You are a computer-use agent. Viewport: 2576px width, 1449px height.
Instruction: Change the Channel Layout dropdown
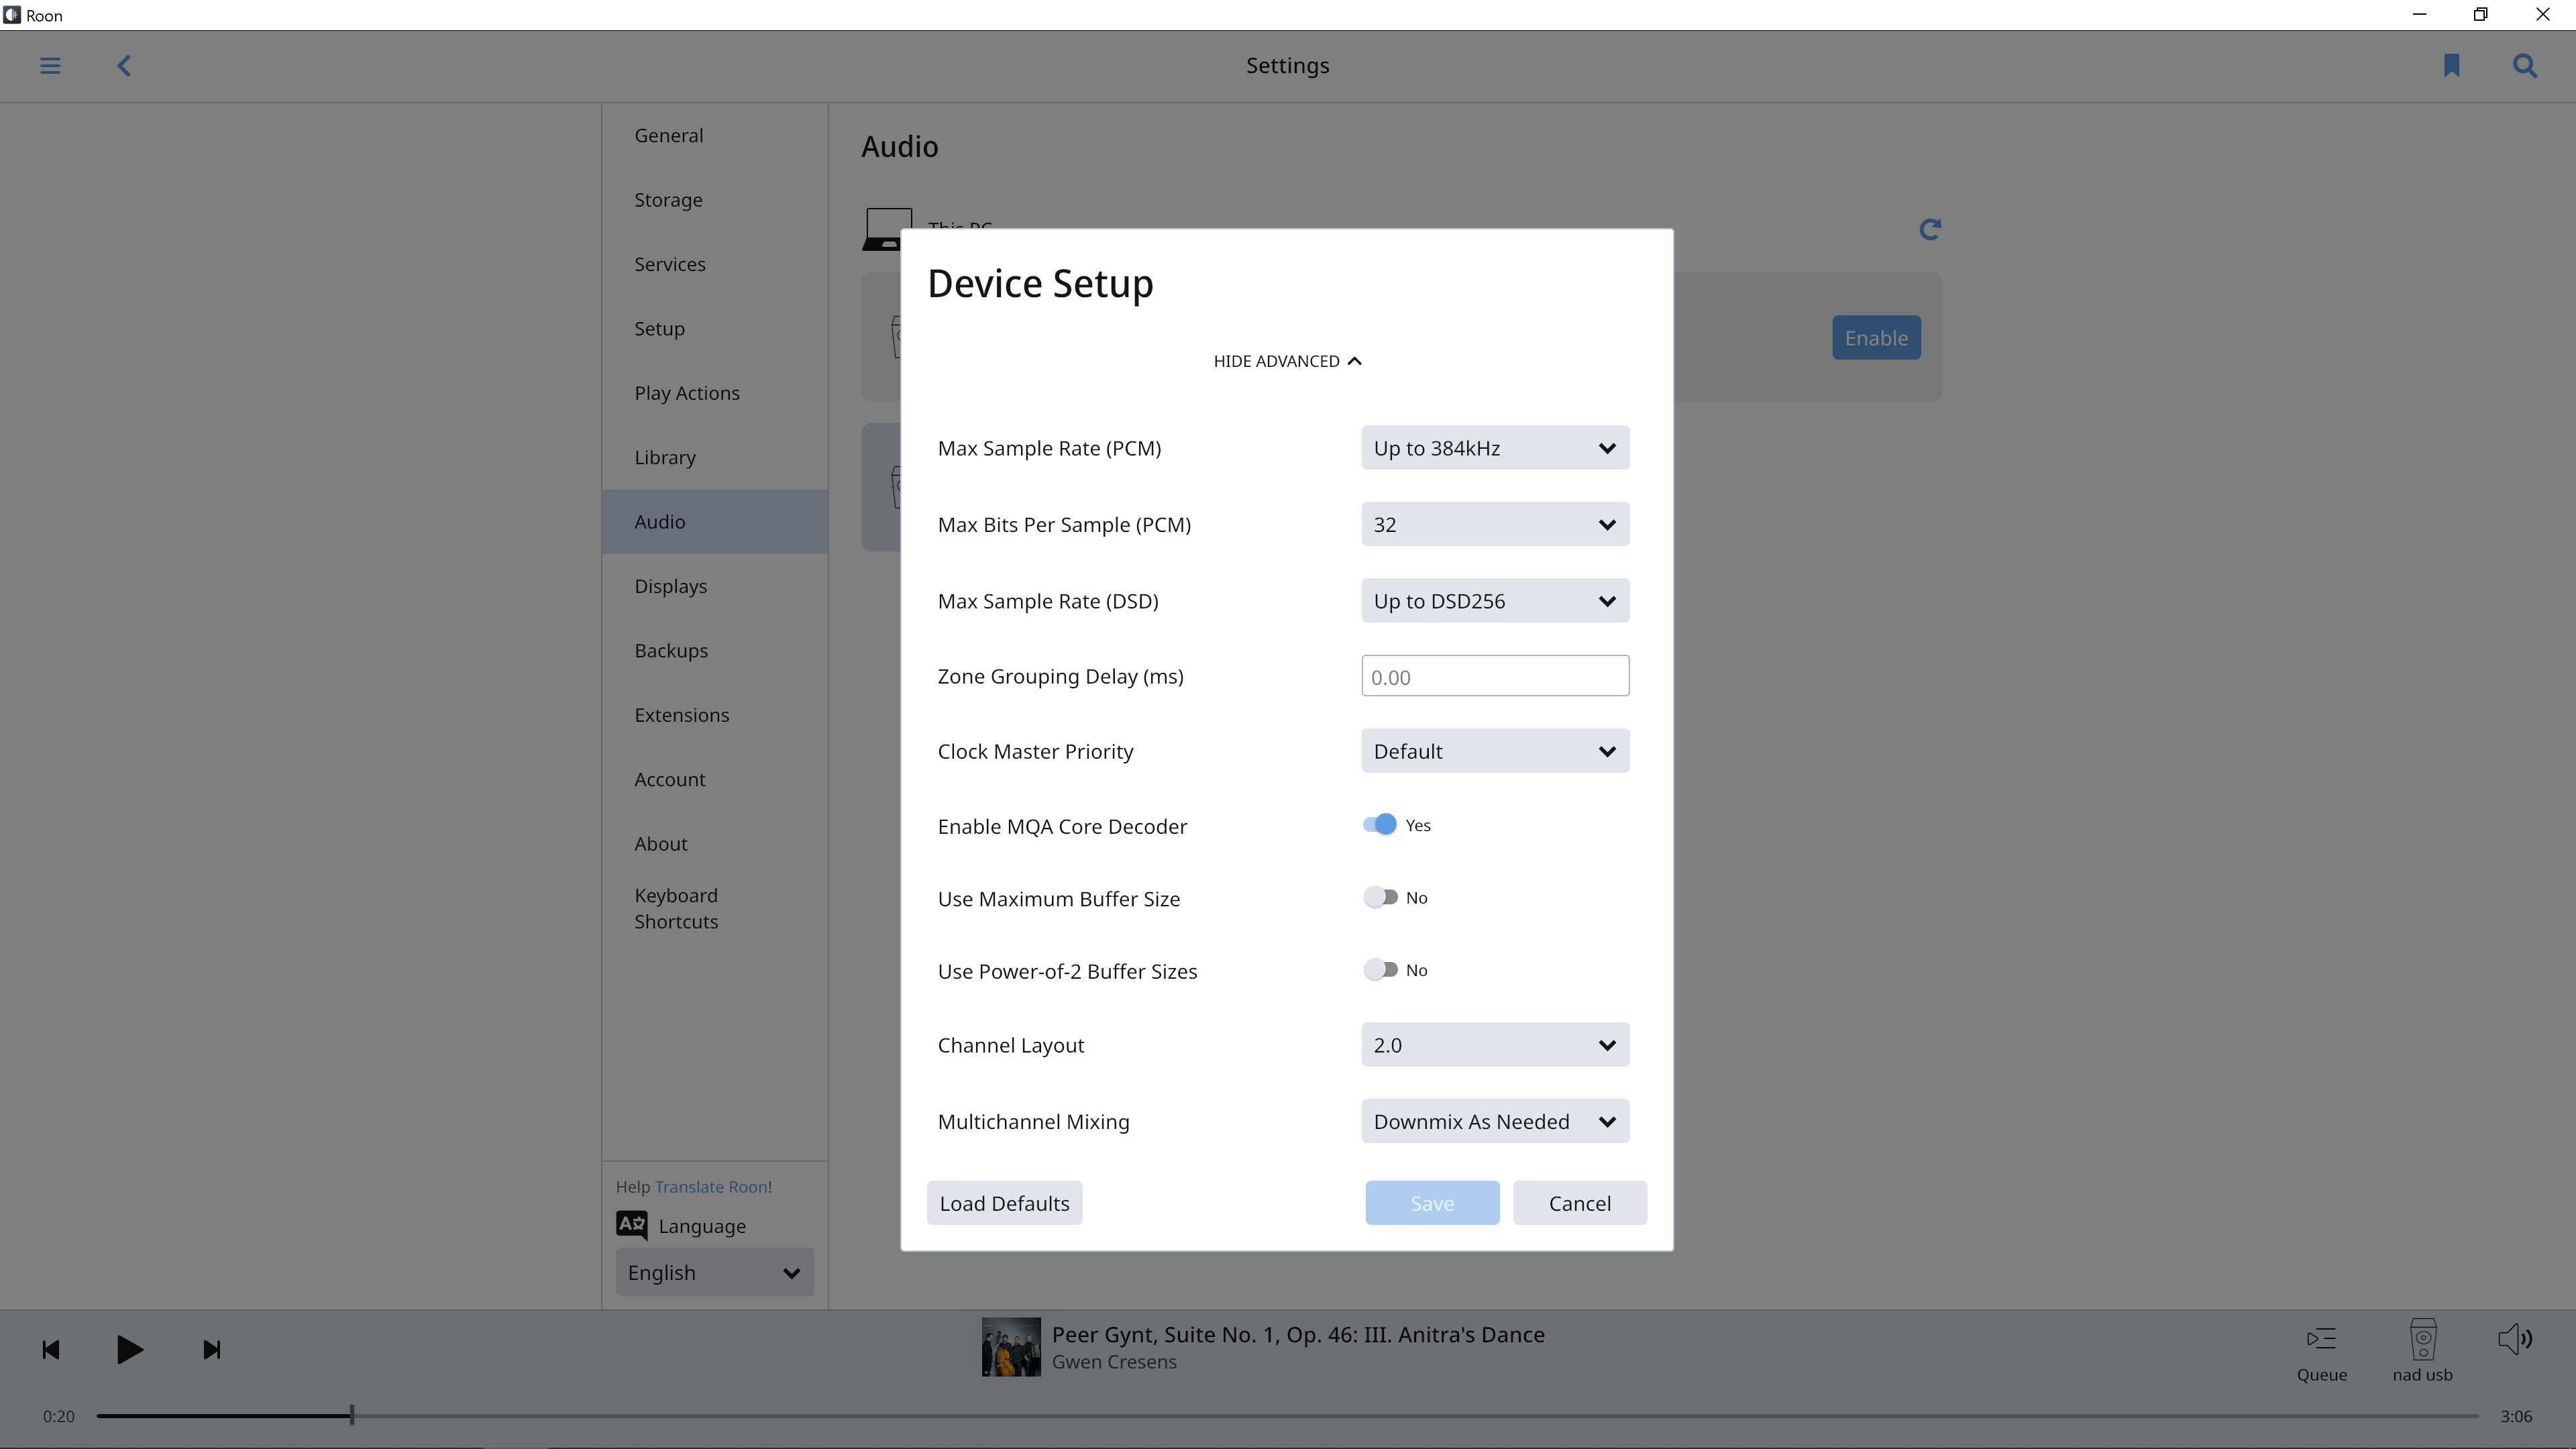point(1493,1044)
